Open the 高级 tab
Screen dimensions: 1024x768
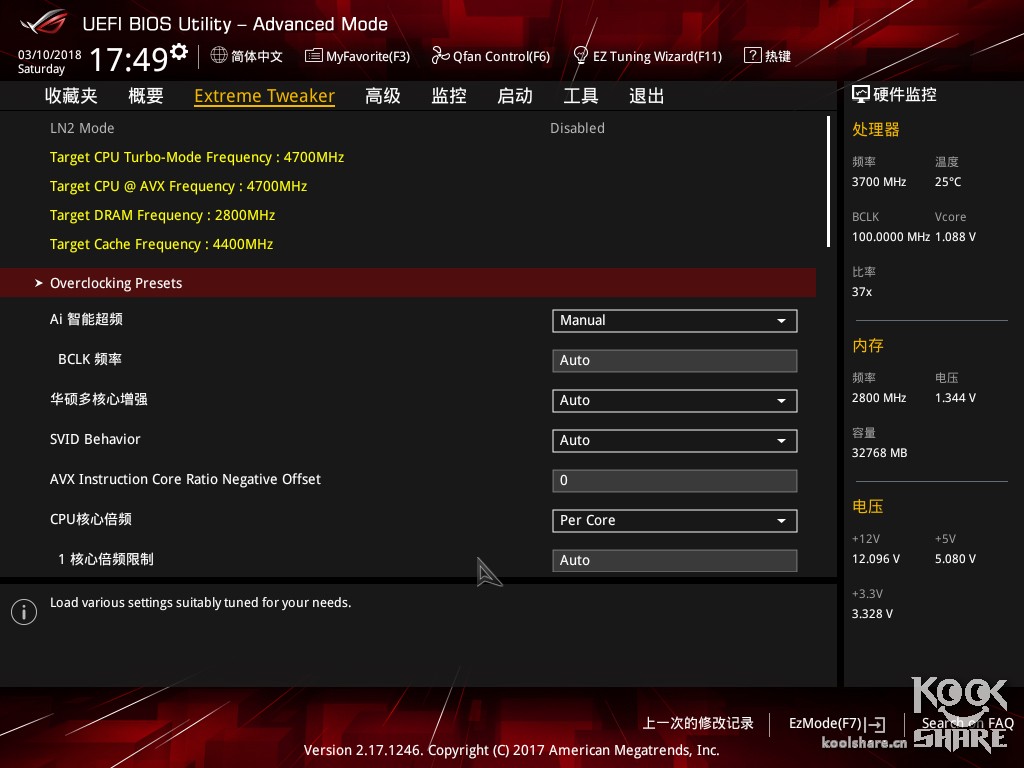tap(383, 96)
